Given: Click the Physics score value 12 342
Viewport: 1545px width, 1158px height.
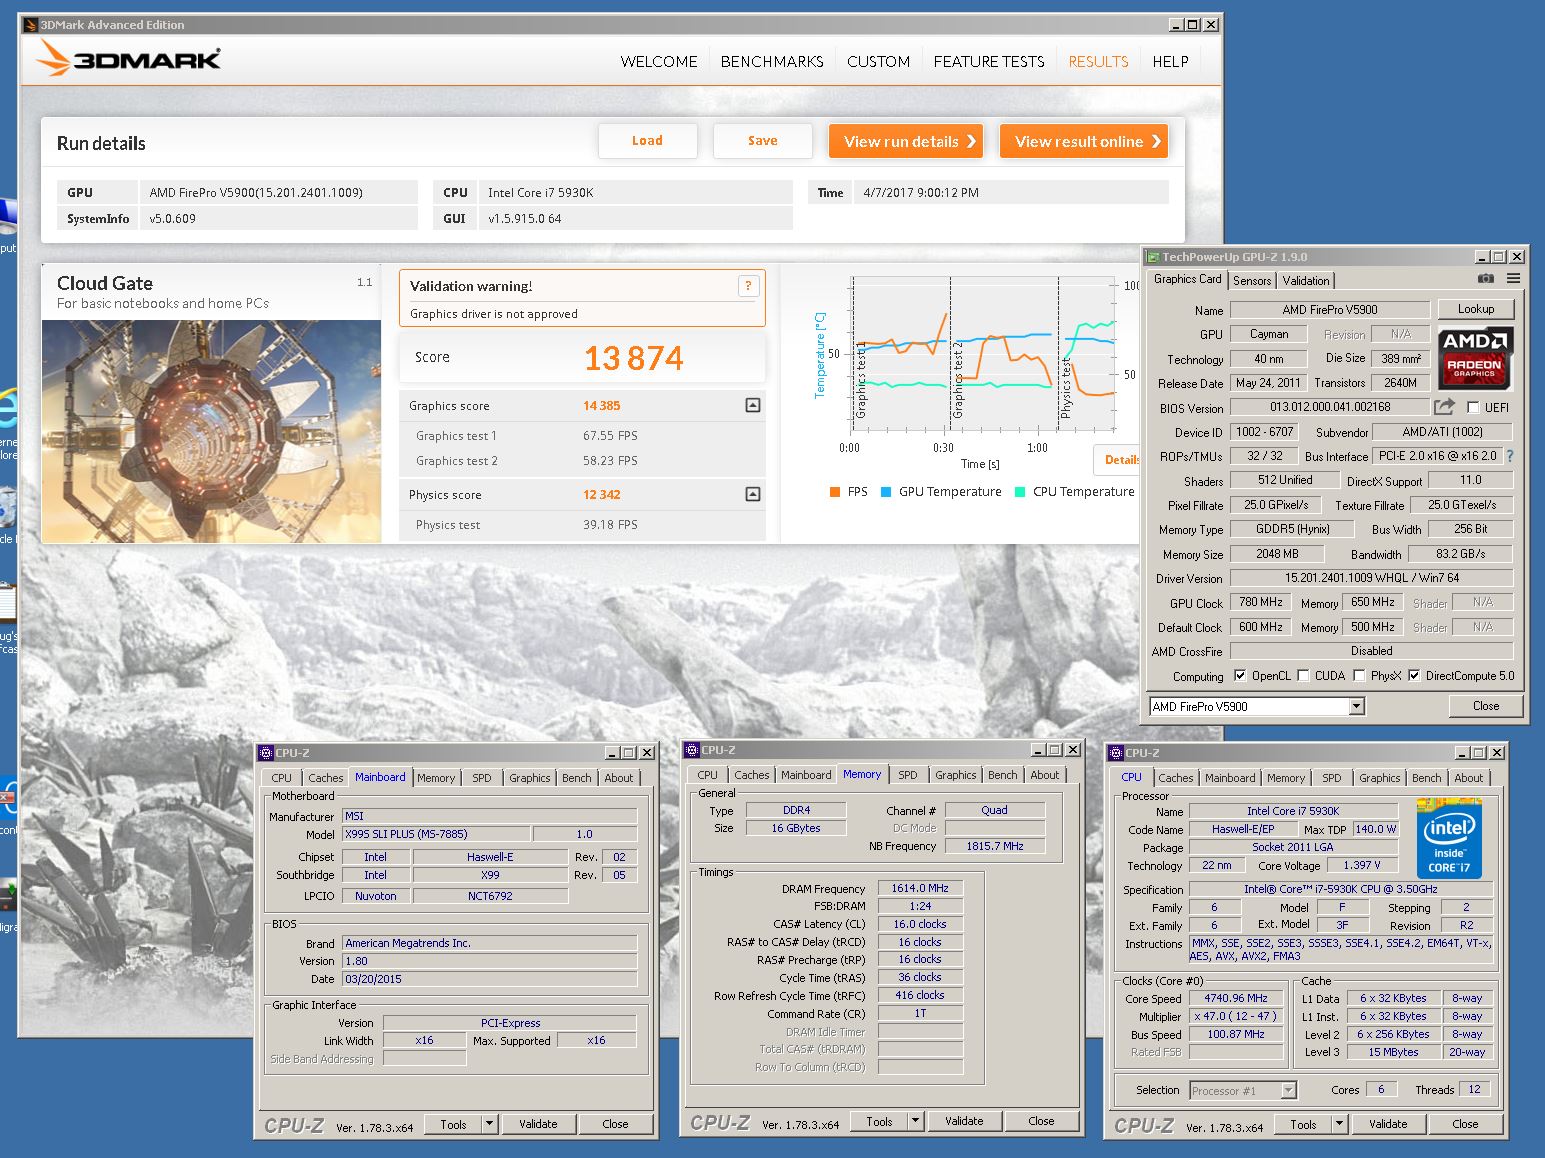Looking at the screenshot, I should (x=601, y=495).
